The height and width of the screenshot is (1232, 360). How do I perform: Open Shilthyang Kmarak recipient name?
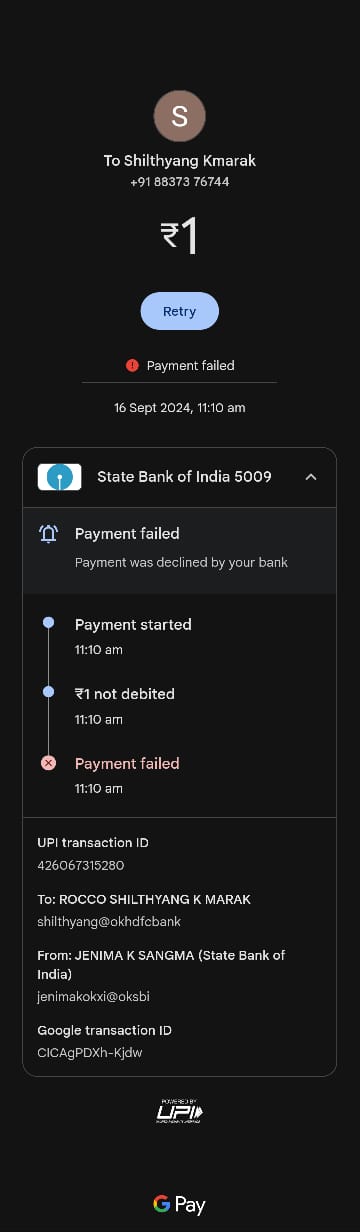coord(180,161)
